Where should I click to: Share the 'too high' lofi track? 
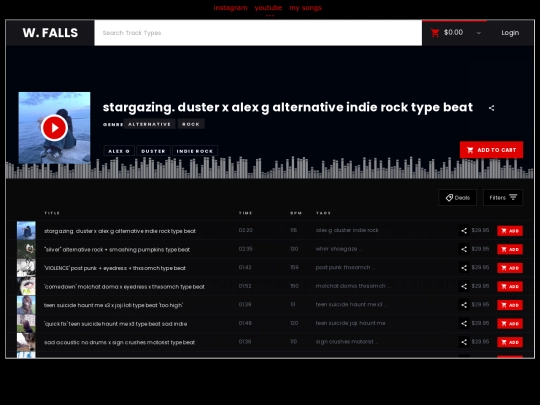464,305
